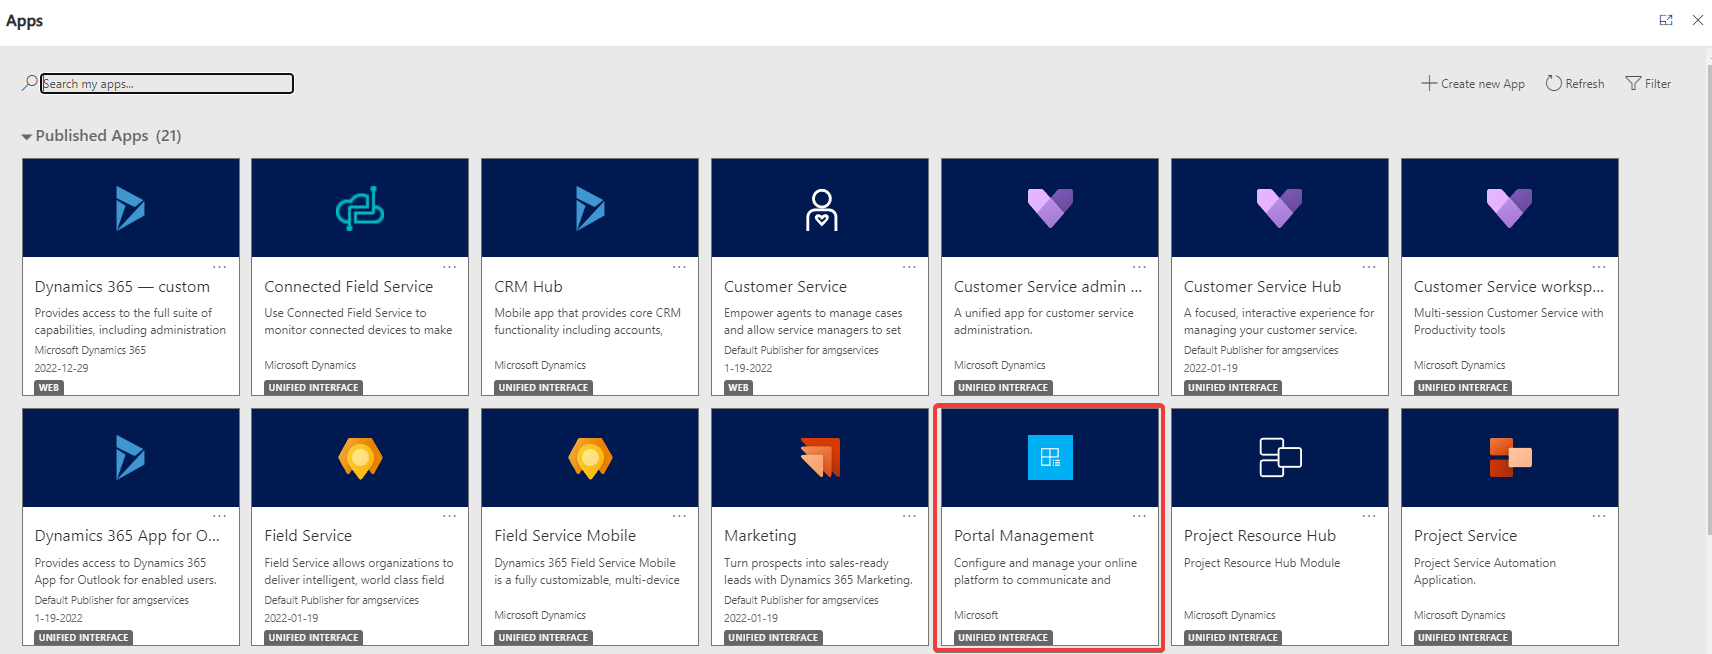Viewport: 1712px width, 654px height.
Task: Close the Apps panel
Action: [1698, 20]
